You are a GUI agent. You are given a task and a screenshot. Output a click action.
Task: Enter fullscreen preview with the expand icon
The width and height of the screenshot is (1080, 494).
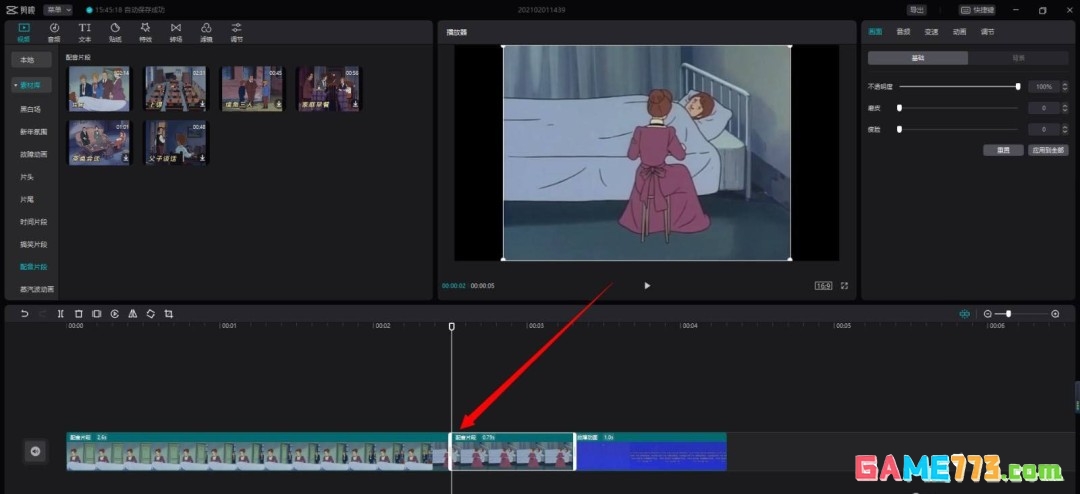pyautogui.click(x=844, y=285)
